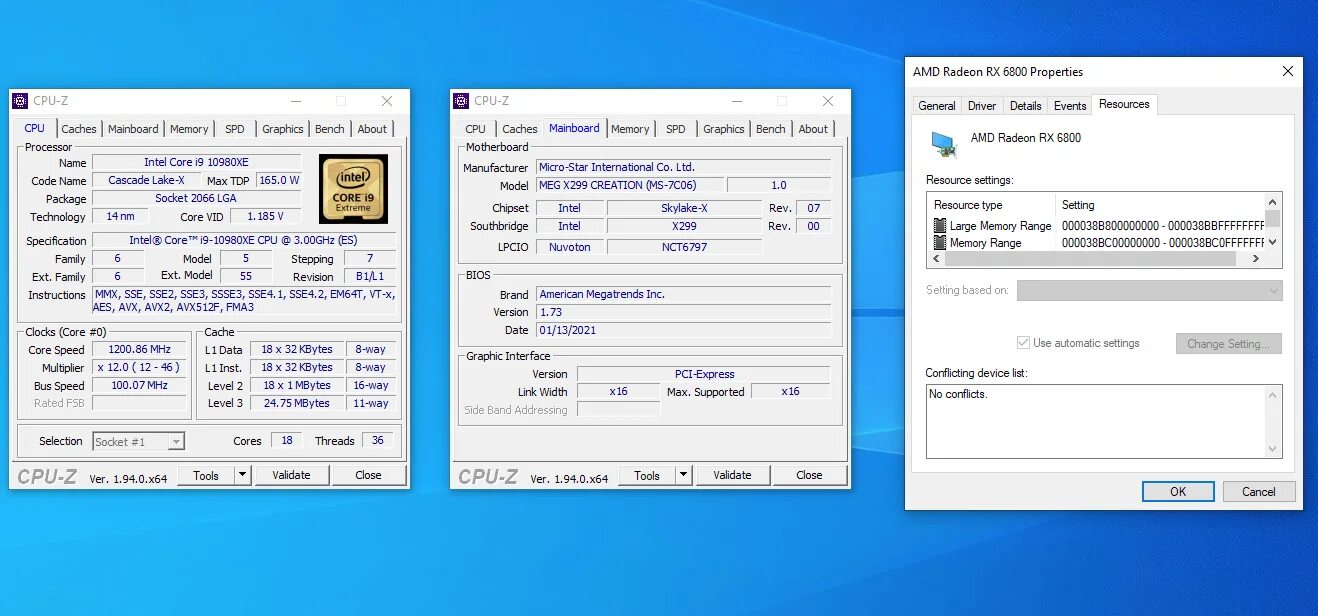
Task: Click OK in Radeon Properties dialog
Action: [1178, 491]
